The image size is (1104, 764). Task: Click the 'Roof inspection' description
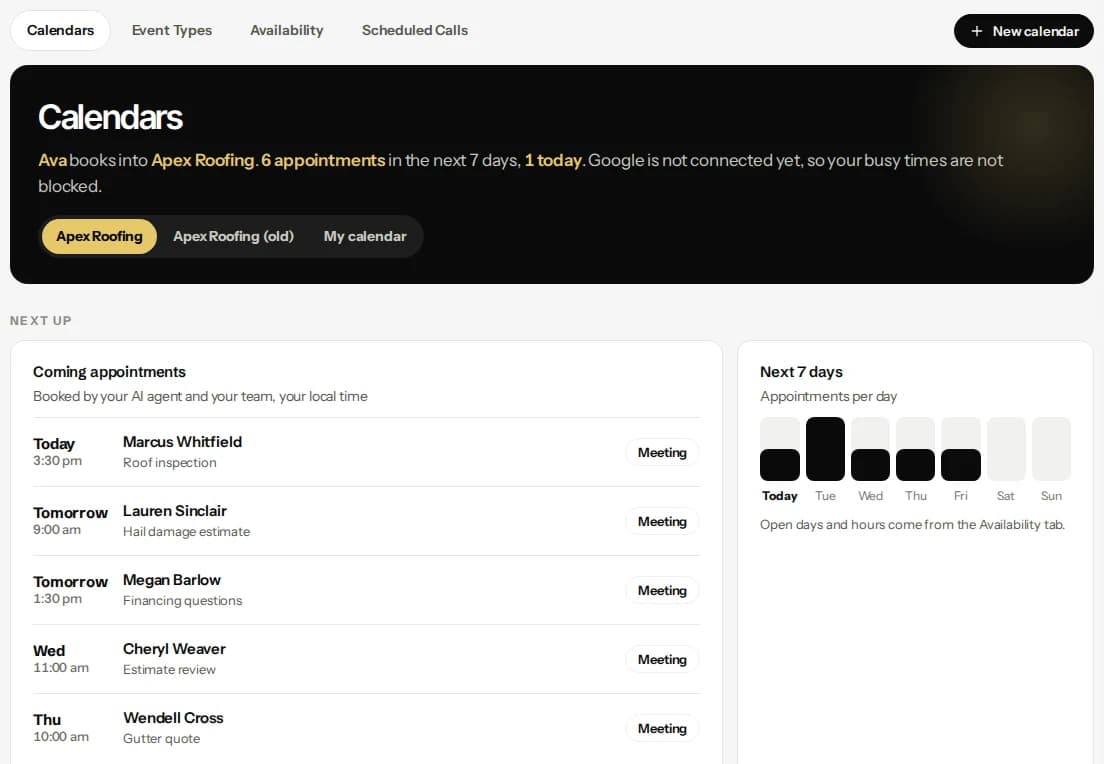click(x=170, y=463)
